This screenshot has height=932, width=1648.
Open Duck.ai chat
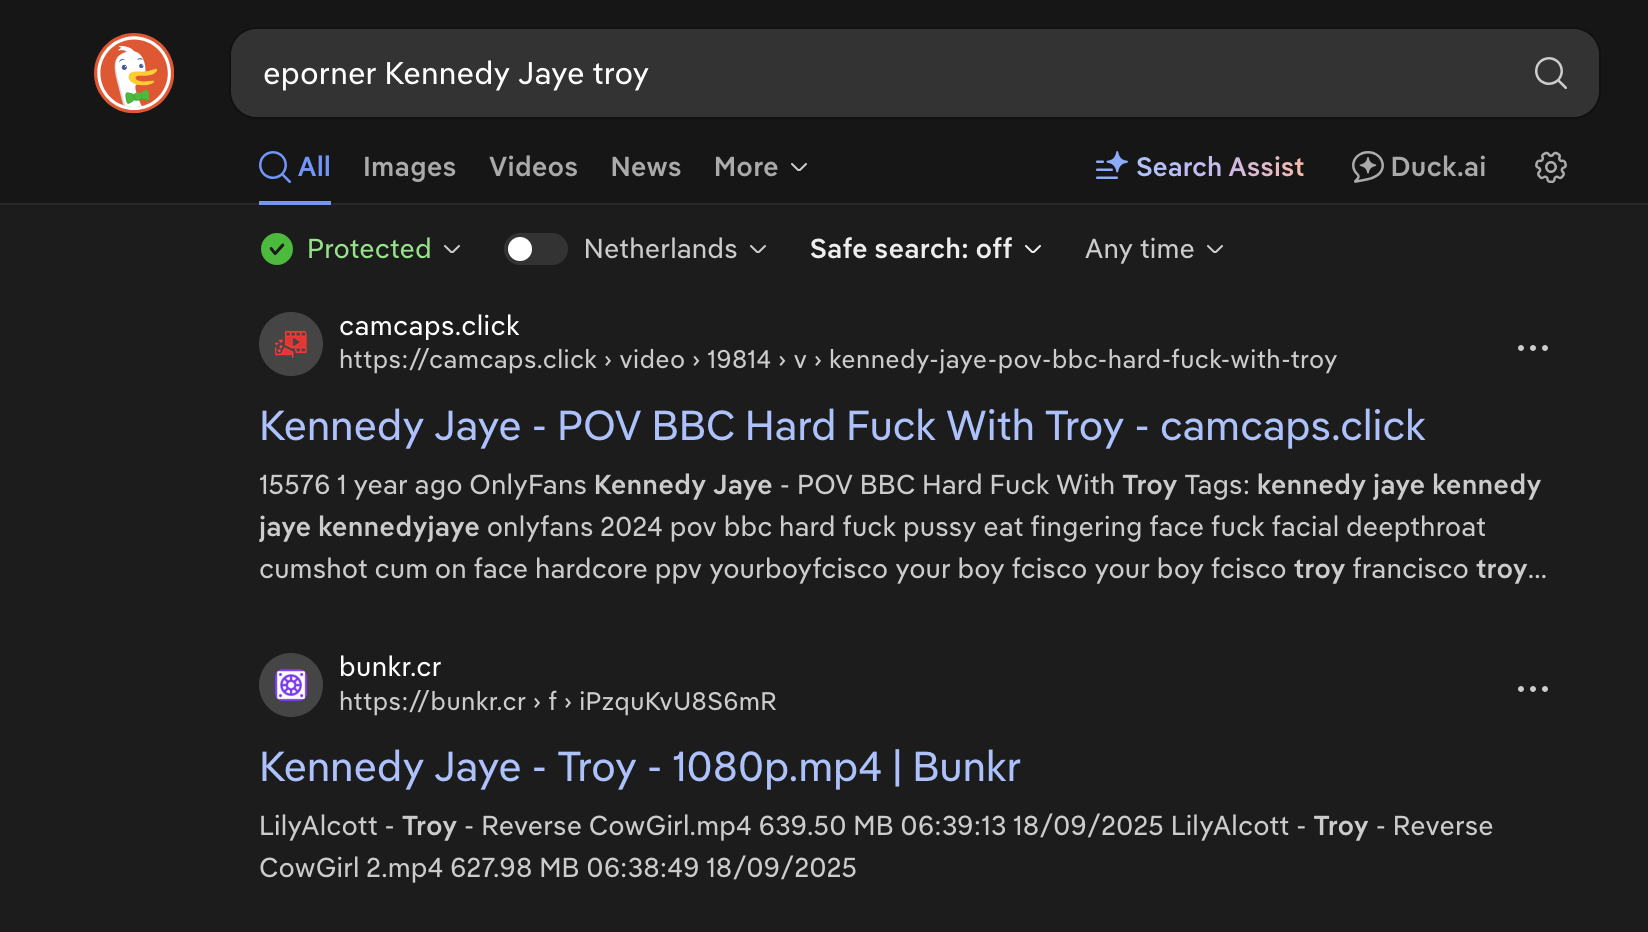point(1419,167)
